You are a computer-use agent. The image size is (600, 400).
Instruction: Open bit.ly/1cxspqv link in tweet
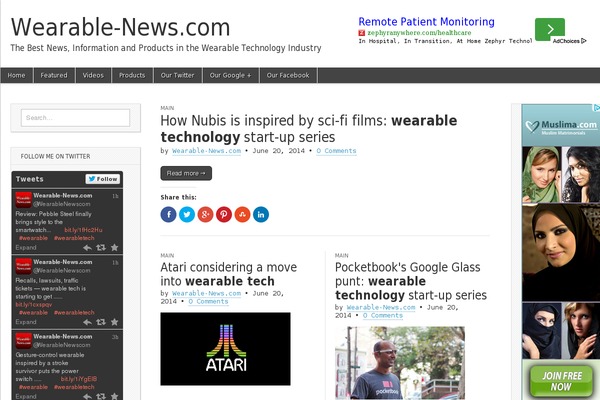34,305
